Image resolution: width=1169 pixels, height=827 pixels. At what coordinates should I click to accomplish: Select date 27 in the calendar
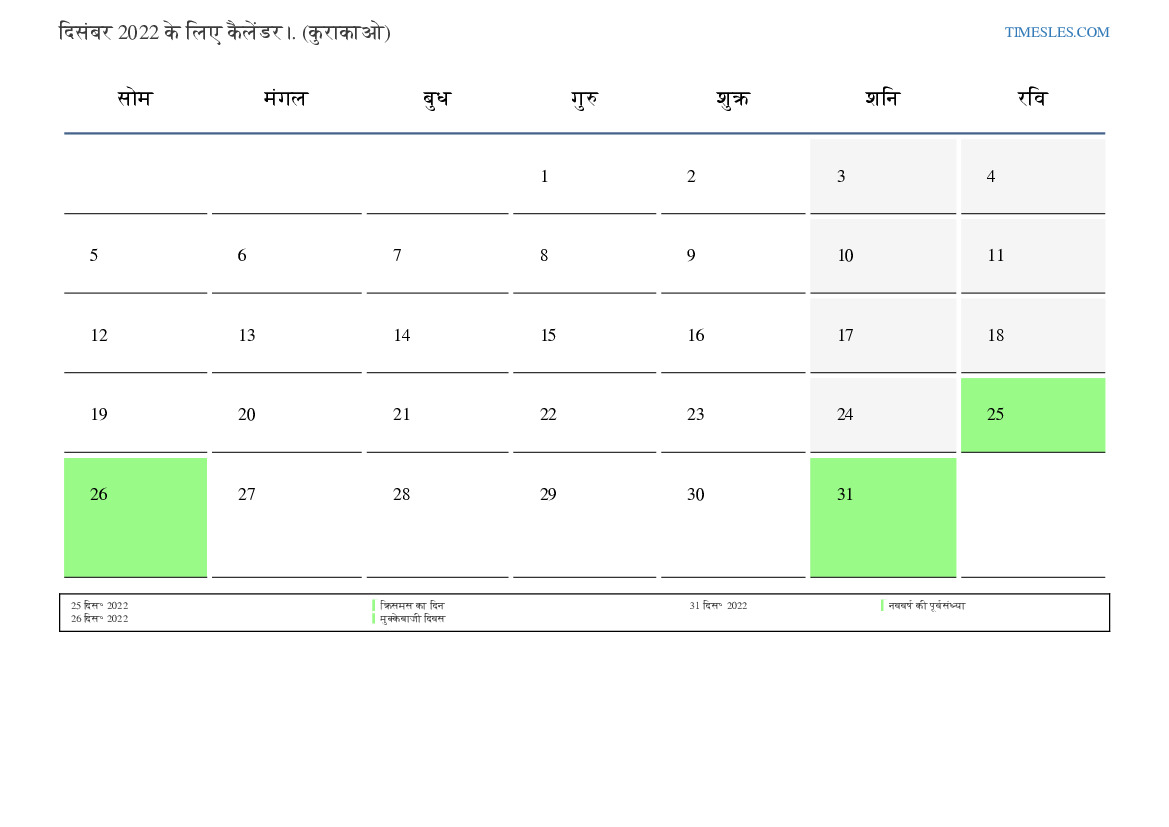(286, 518)
